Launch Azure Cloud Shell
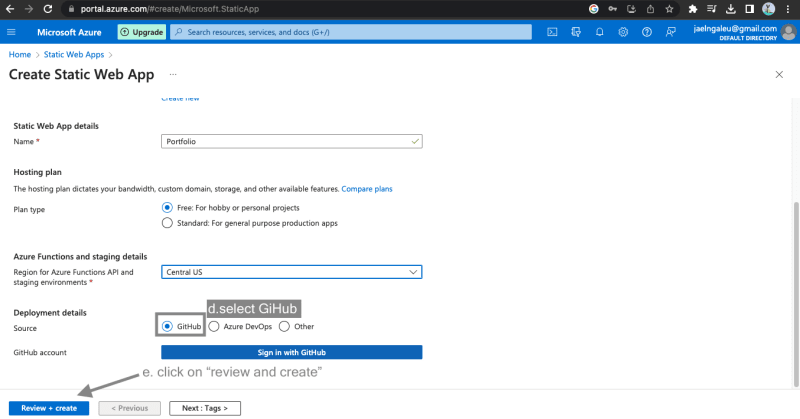The width and height of the screenshot is (800, 419). [x=552, y=32]
